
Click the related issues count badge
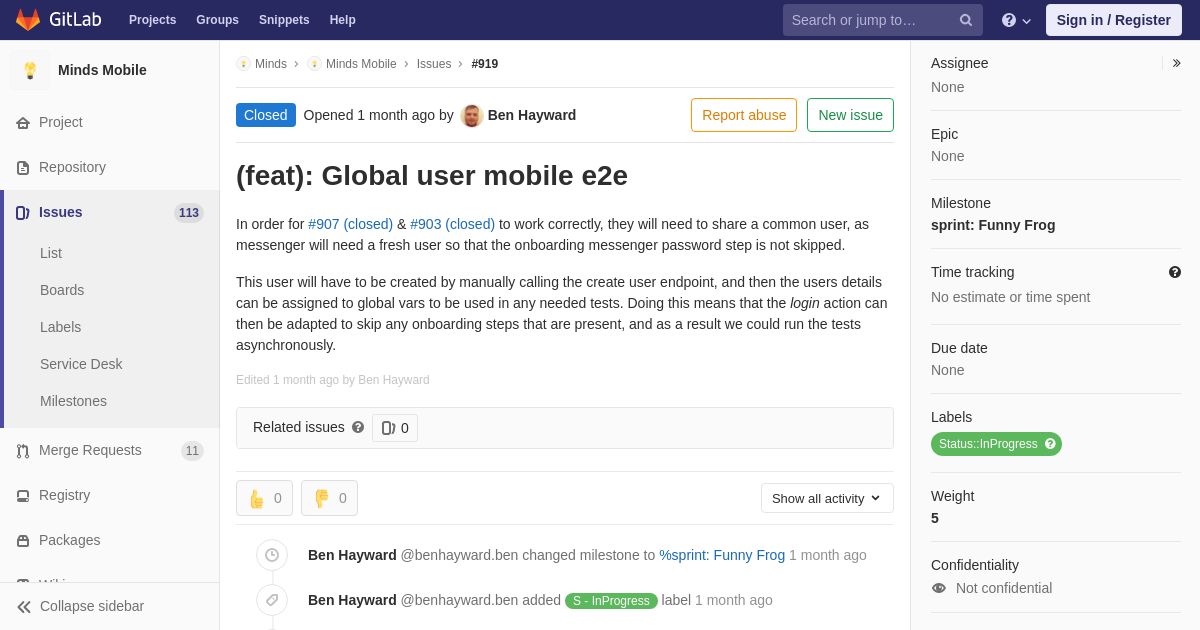395,428
